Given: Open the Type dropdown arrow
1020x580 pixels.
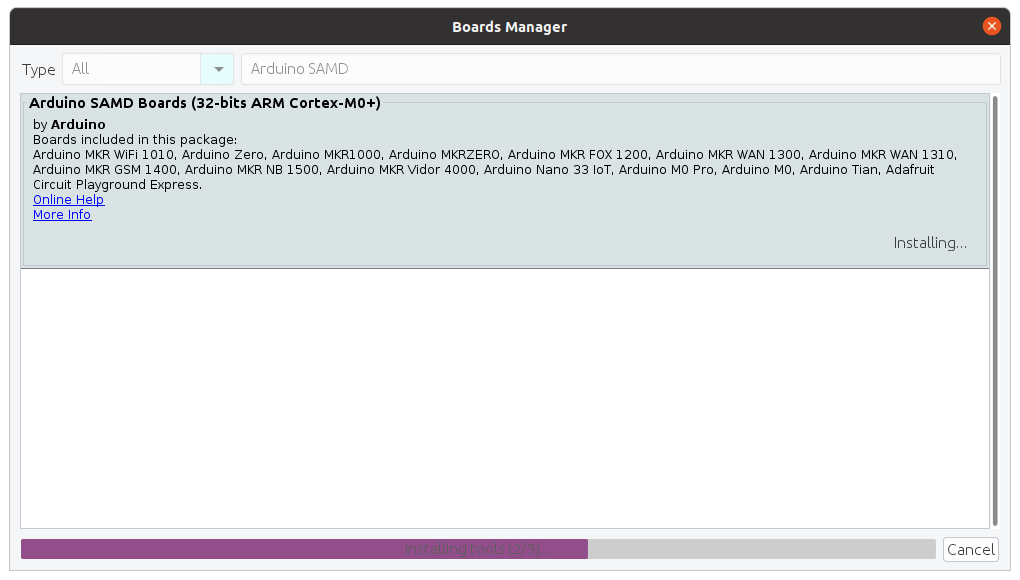Looking at the screenshot, I should (218, 69).
